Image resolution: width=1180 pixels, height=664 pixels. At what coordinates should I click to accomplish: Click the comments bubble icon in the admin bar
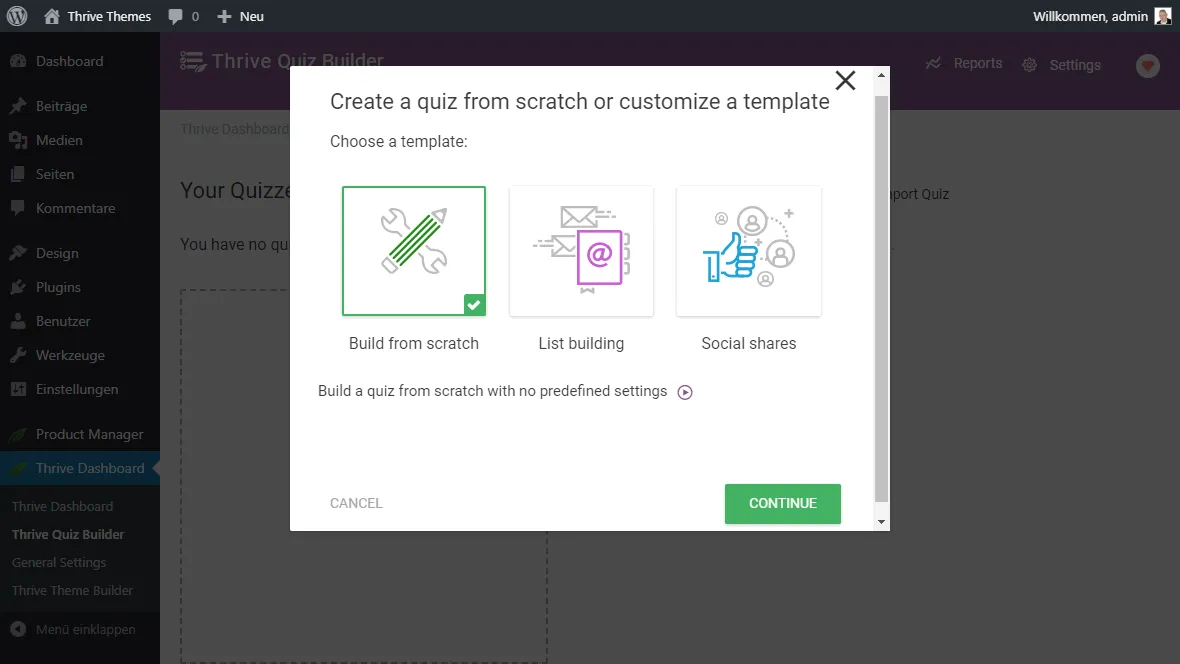tap(175, 17)
